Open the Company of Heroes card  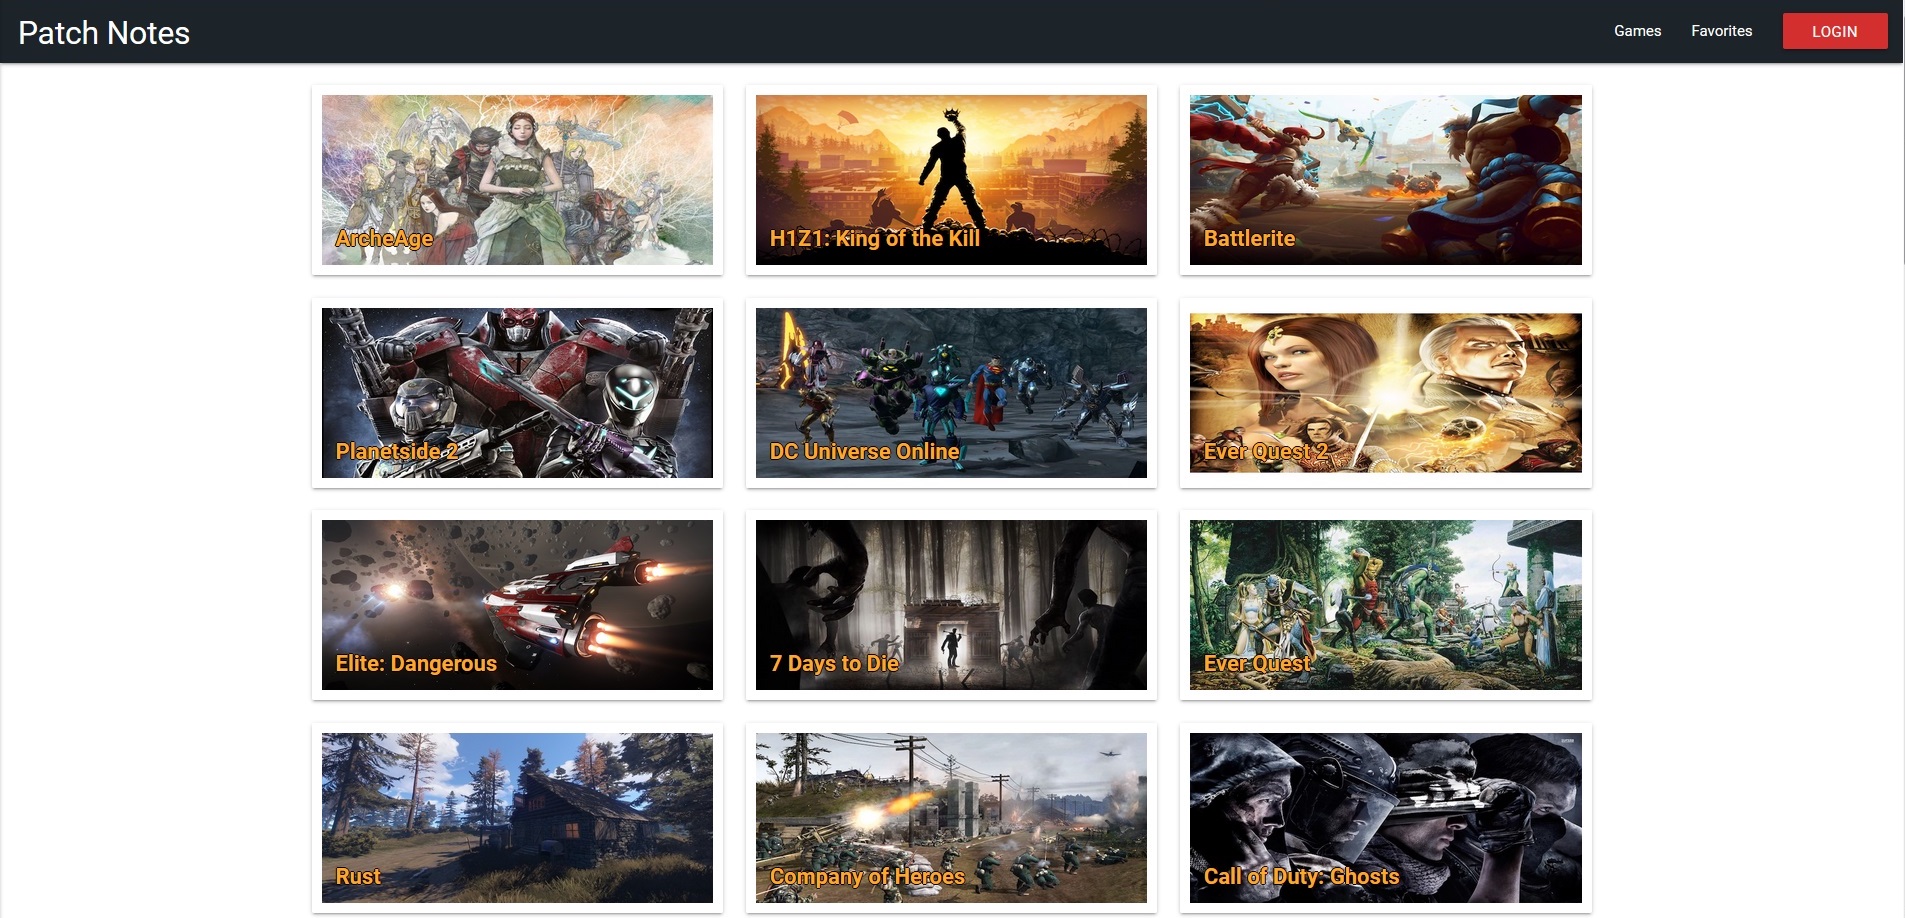click(951, 818)
